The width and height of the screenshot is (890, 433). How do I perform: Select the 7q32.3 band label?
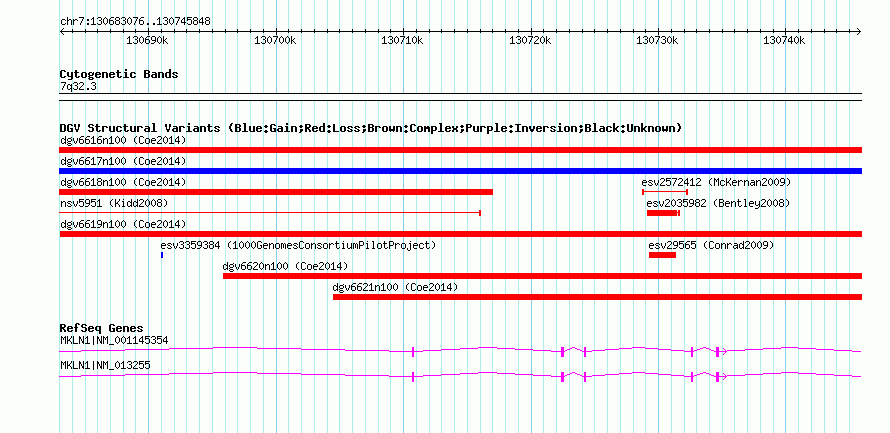(x=78, y=87)
